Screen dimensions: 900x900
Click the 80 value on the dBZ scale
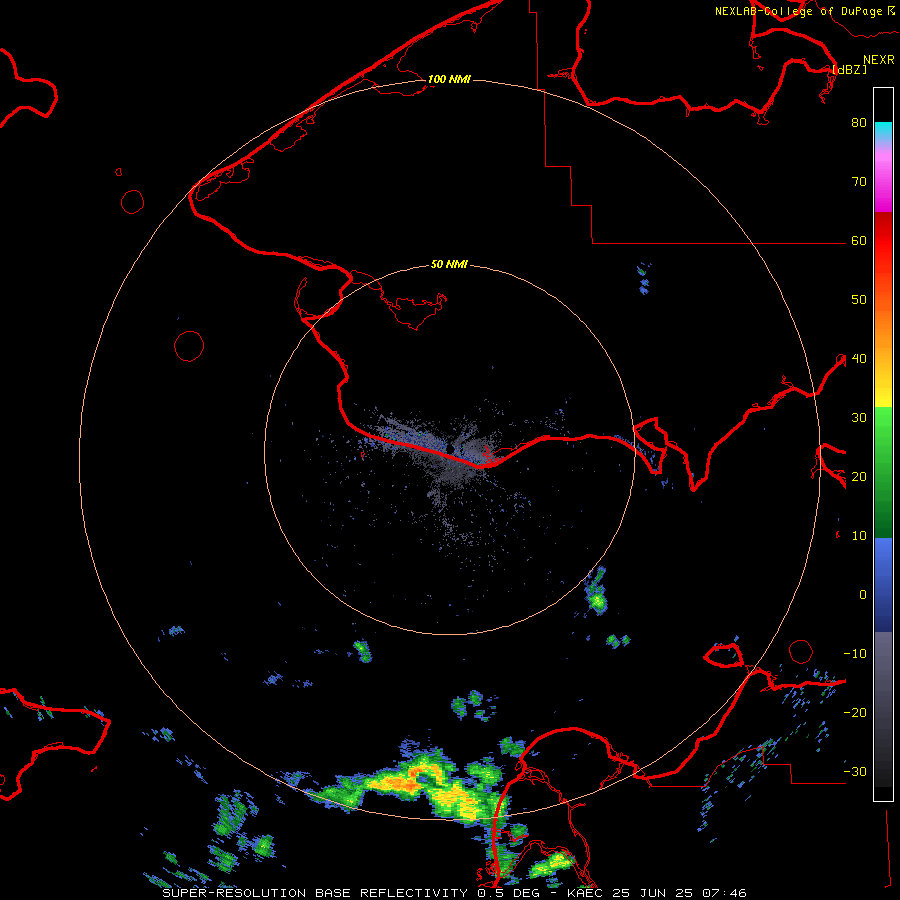tap(859, 122)
